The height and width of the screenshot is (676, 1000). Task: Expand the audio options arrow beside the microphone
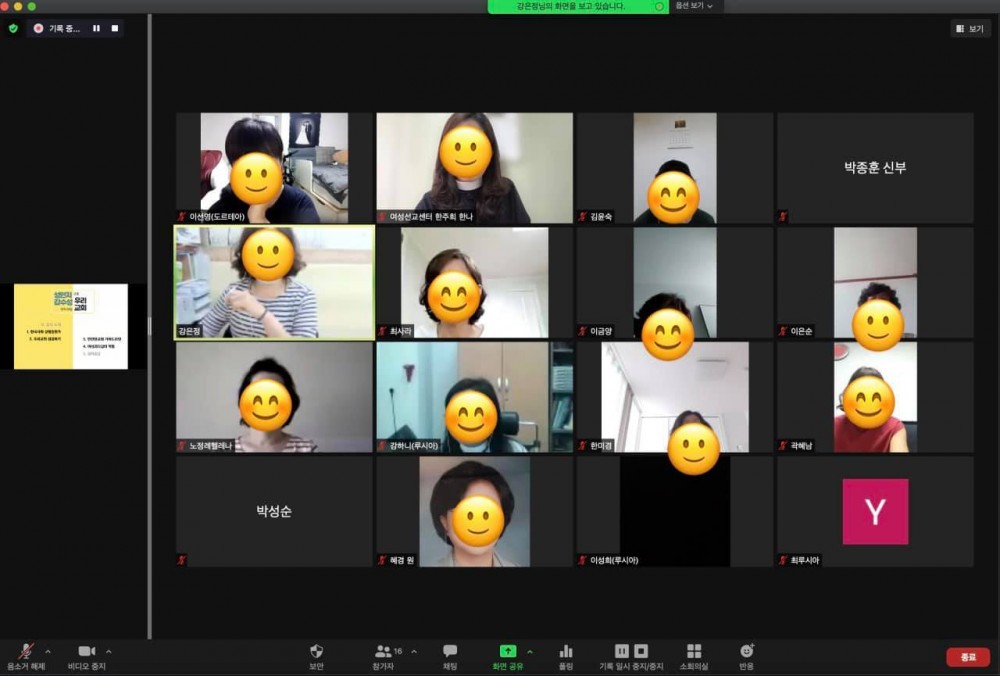pyautogui.click(x=48, y=651)
